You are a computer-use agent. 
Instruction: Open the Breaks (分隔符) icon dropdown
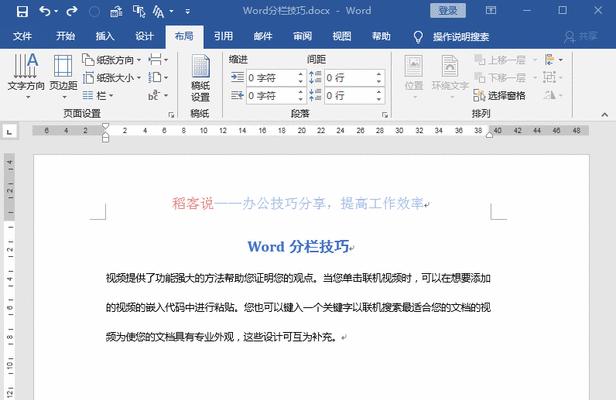158,60
